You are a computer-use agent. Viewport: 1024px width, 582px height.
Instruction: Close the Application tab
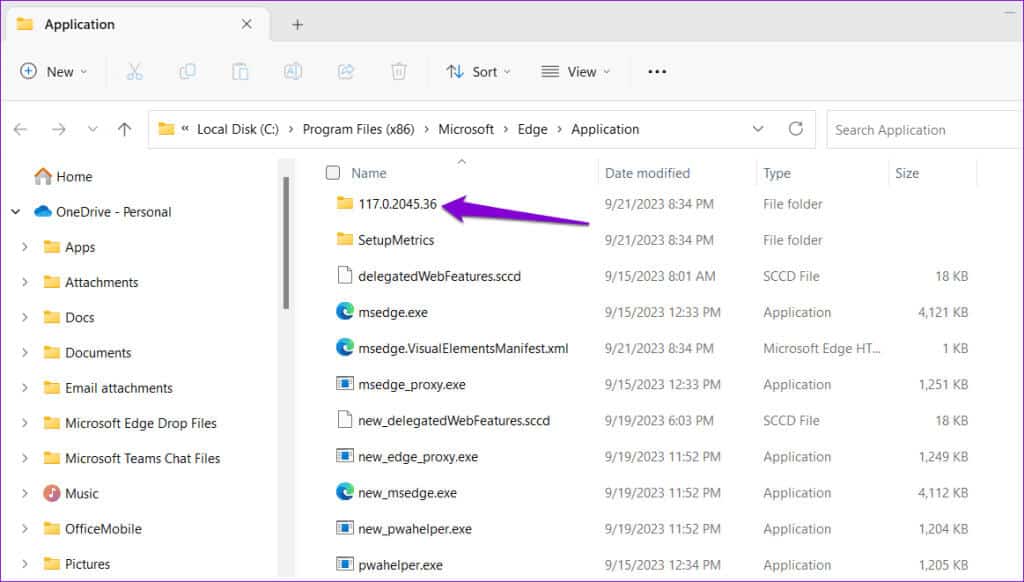point(247,24)
